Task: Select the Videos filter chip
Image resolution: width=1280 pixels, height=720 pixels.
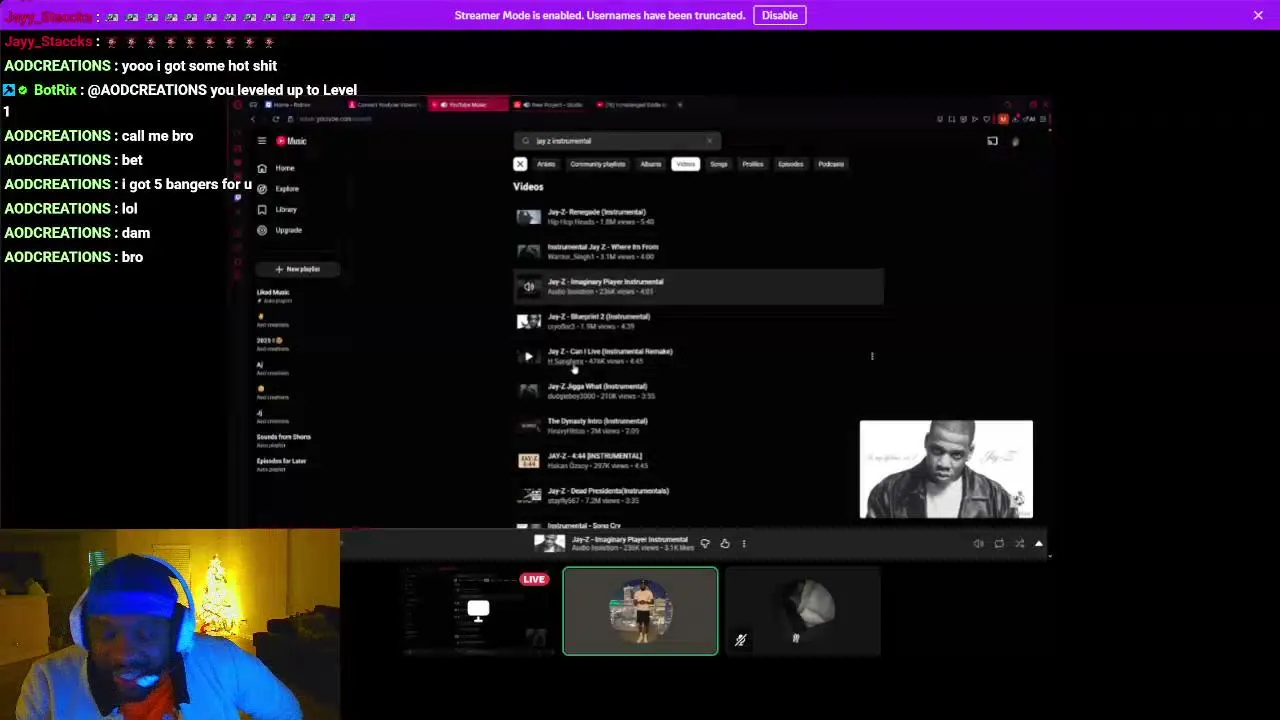Action: pyautogui.click(x=685, y=164)
